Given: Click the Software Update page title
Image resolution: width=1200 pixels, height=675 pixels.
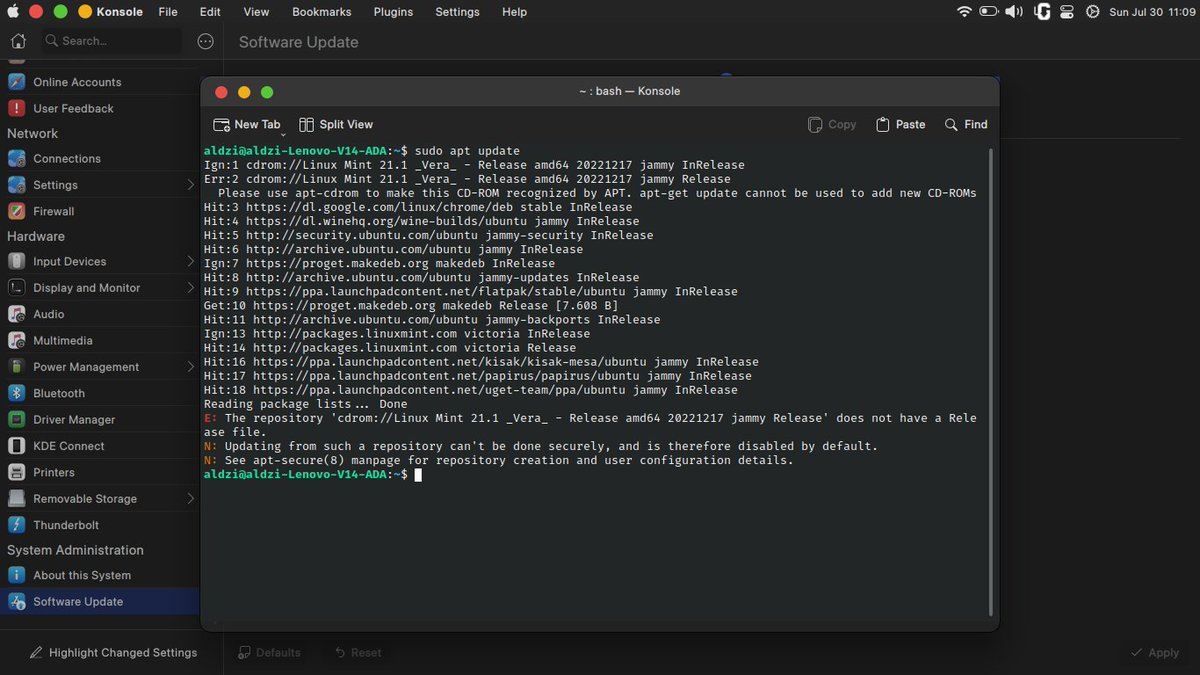Looking at the screenshot, I should pos(298,42).
